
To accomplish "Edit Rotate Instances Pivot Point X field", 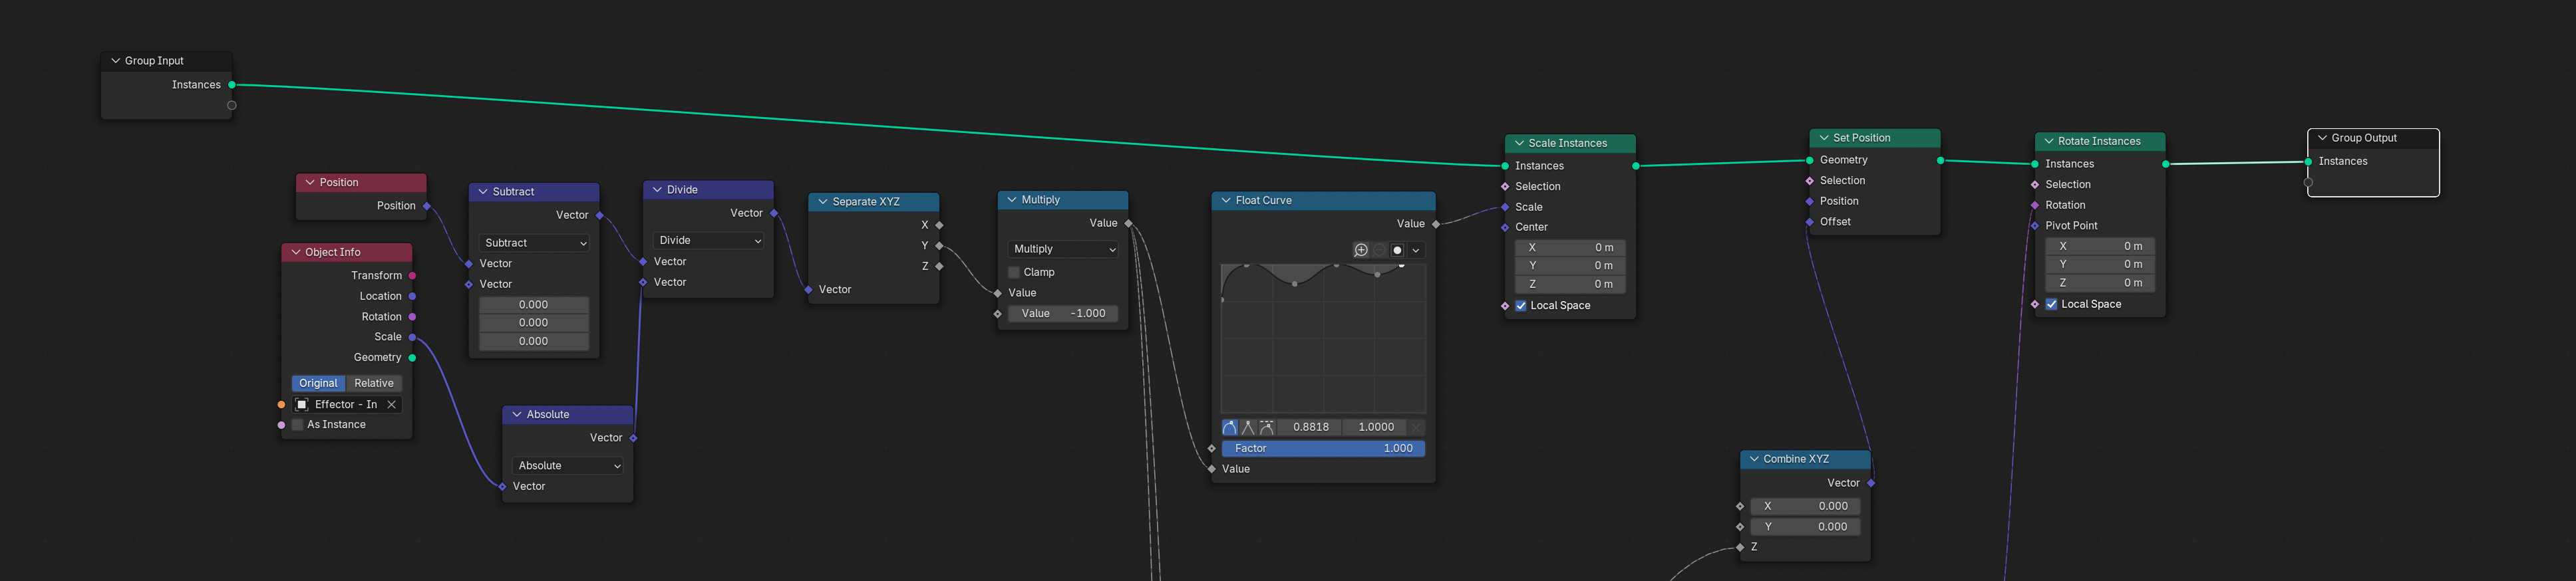I will tap(2100, 247).
